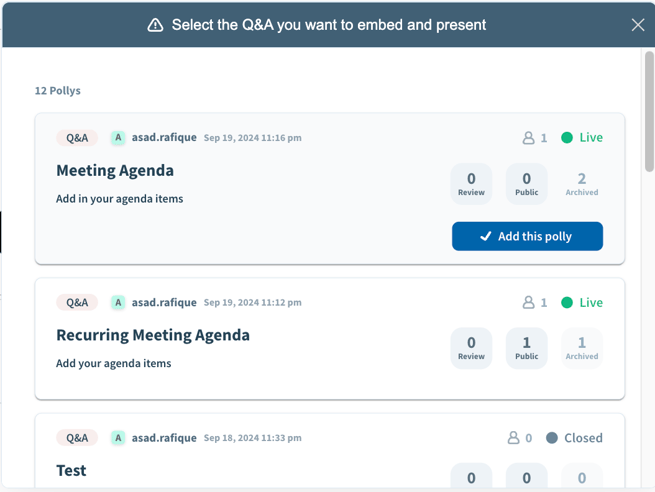Open Archived count on Meeting Agenda
The width and height of the screenshot is (655, 492).
tap(581, 184)
